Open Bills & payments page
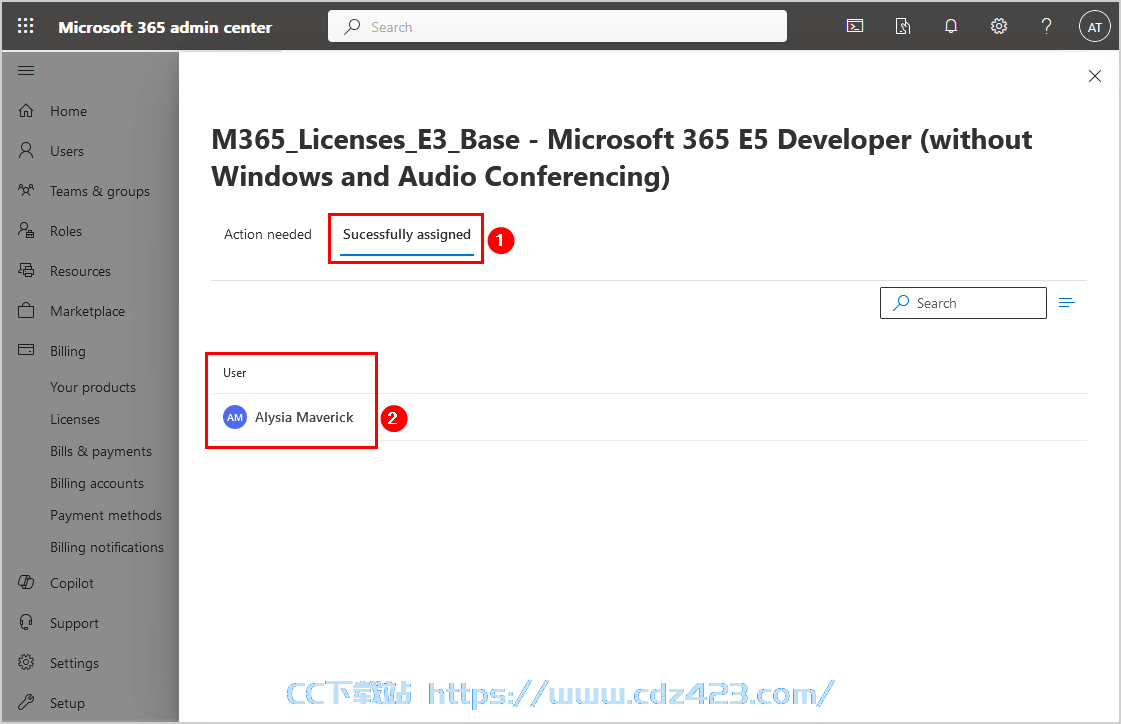Screen dimensions: 1121x724 101,451
